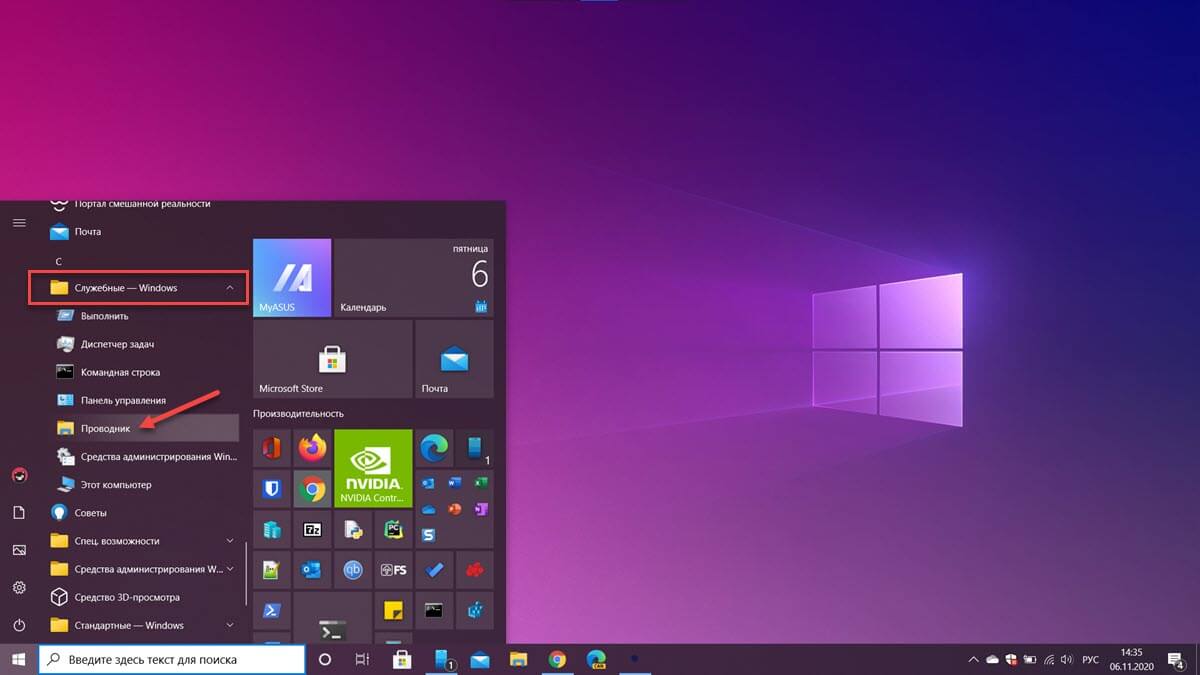The width and height of the screenshot is (1200, 675).
Task: Open the notification center with 4 alerts
Action: pyautogui.click(x=1176, y=660)
